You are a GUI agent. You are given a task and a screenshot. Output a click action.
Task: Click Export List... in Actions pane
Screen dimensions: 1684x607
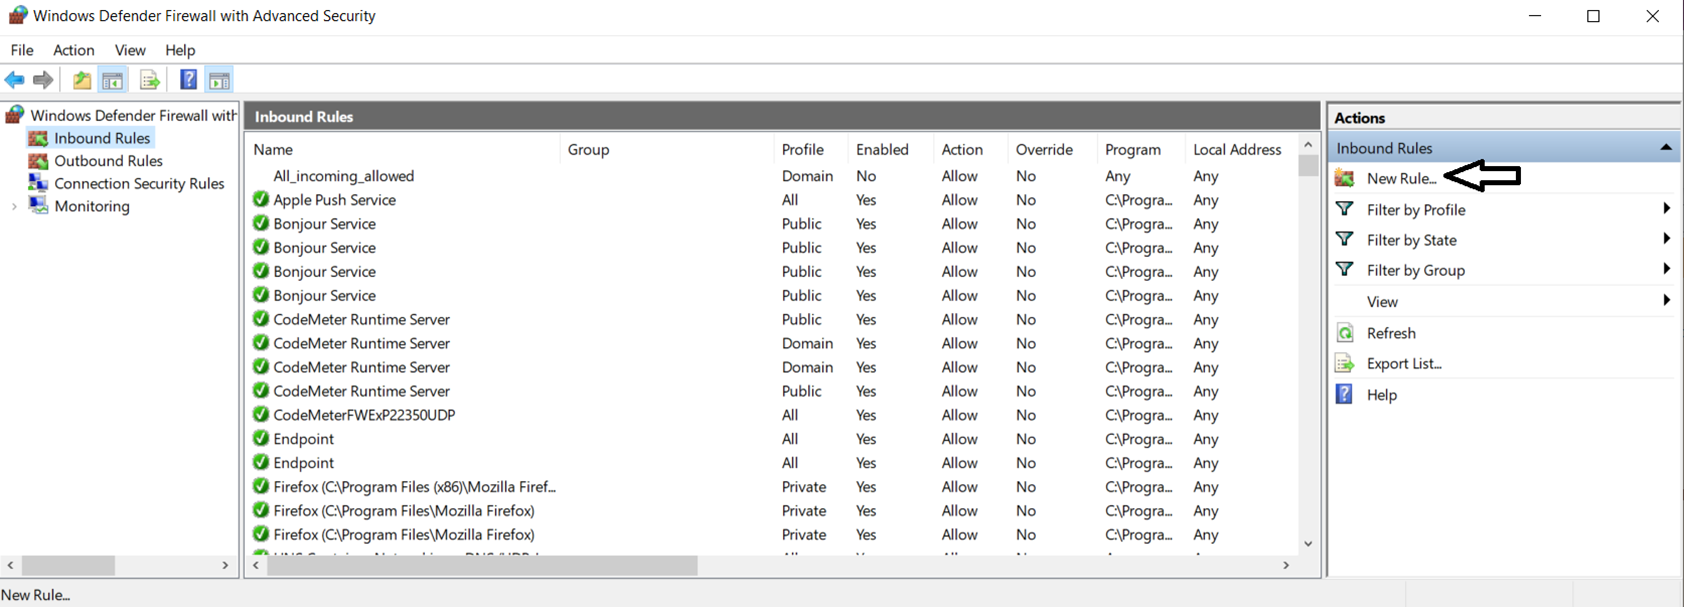[x=1403, y=364]
